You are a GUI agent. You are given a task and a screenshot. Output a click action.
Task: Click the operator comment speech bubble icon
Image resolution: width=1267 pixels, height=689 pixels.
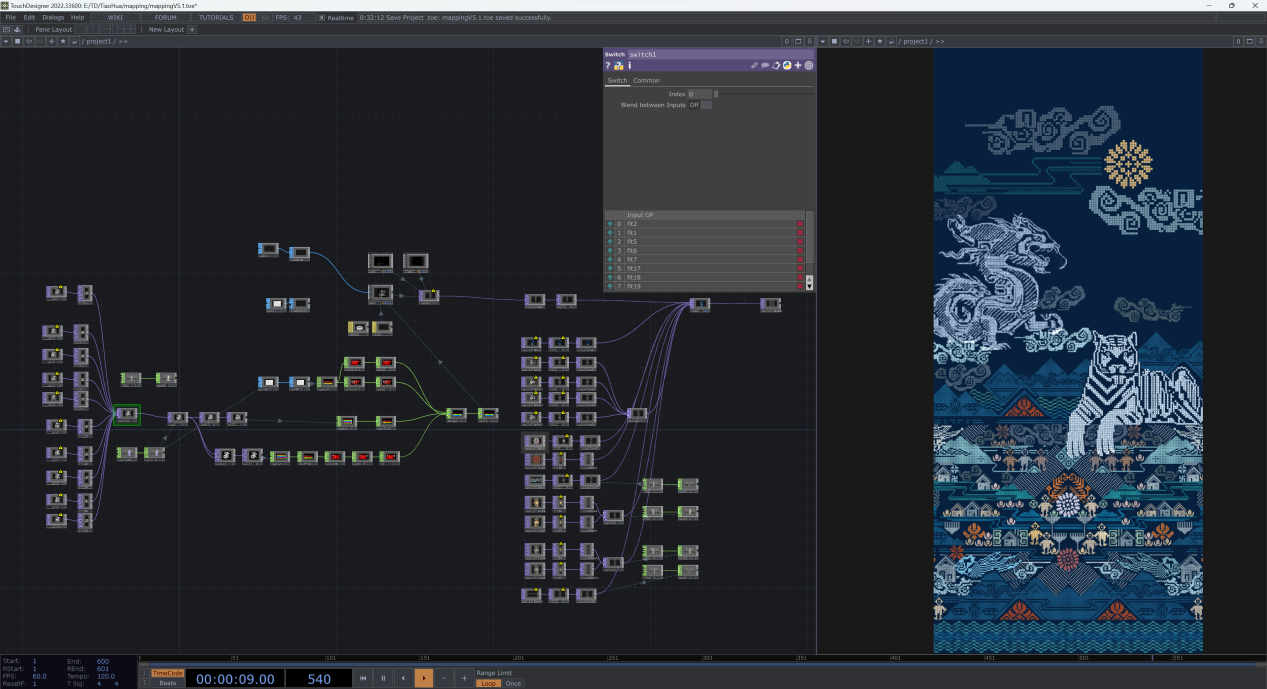(x=765, y=66)
